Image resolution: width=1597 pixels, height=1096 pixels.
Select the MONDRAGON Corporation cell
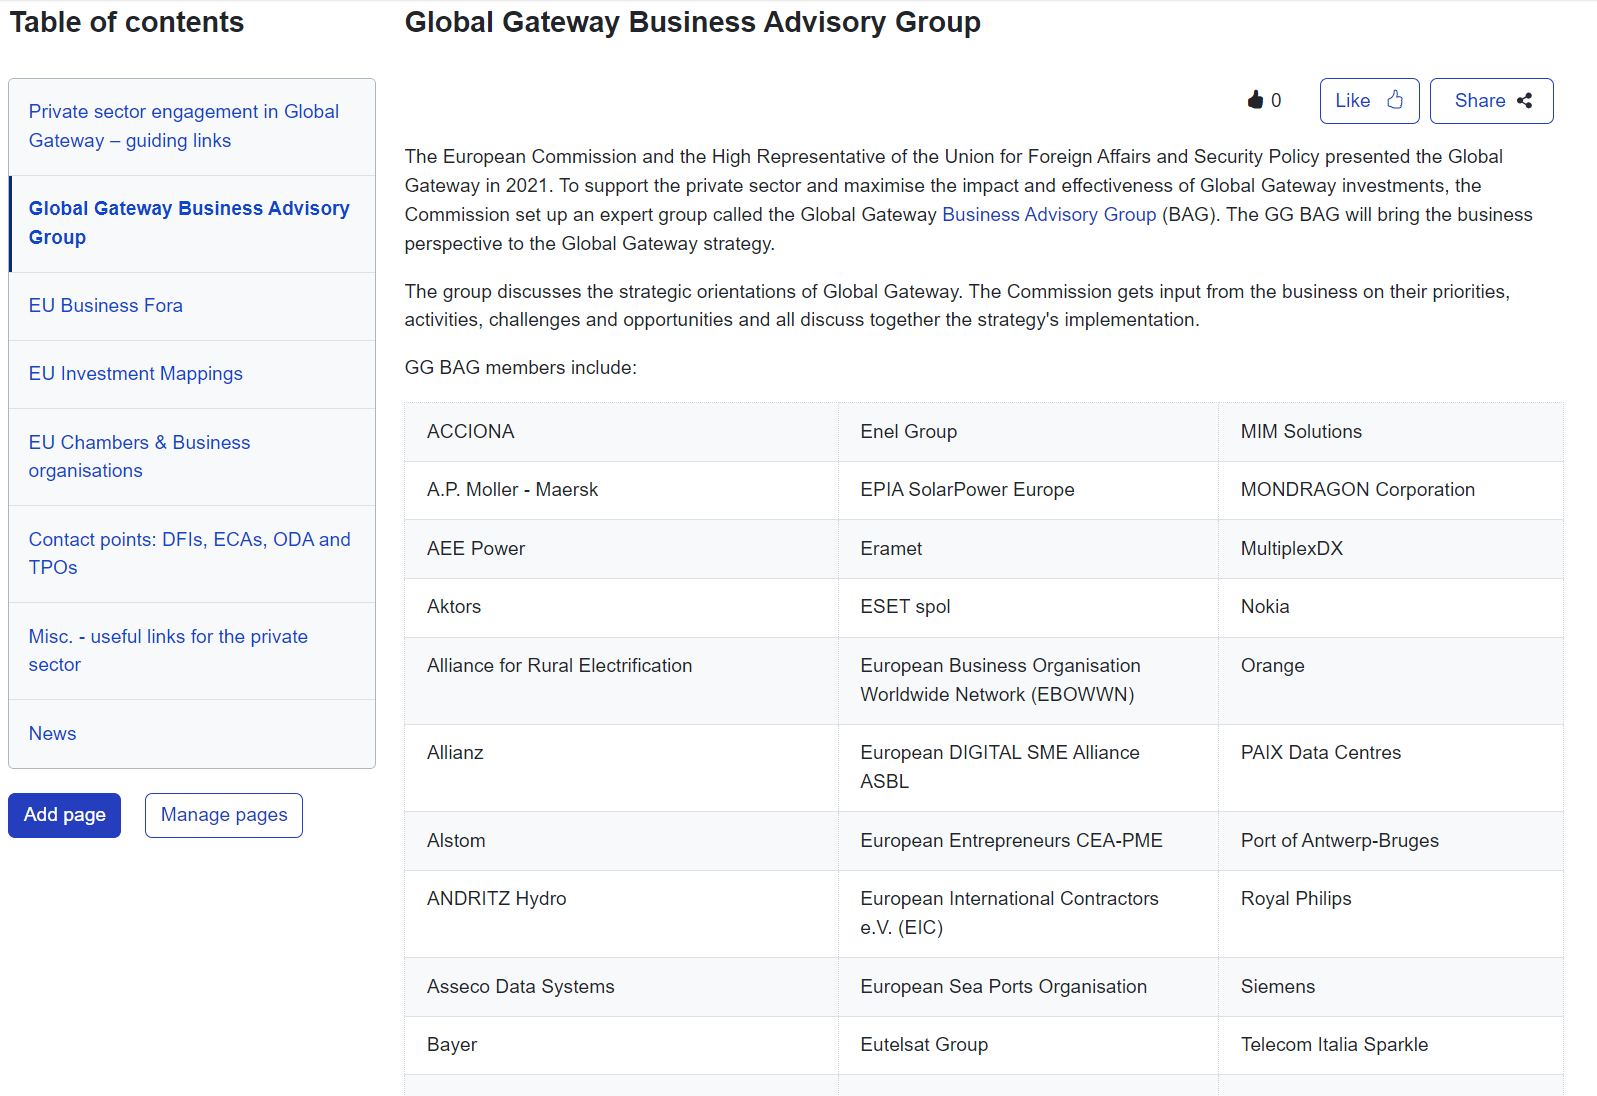pyautogui.click(x=1391, y=490)
